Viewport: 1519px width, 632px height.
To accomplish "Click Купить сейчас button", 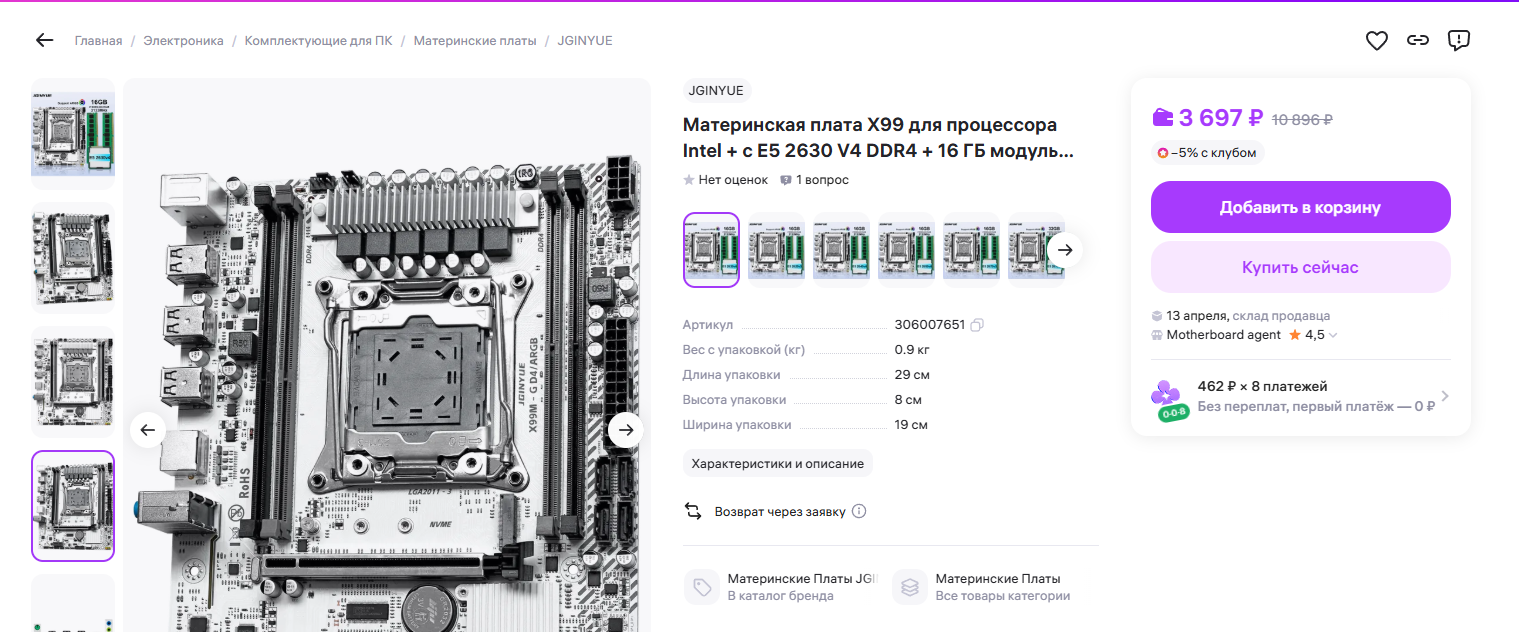I will pos(1300,267).
